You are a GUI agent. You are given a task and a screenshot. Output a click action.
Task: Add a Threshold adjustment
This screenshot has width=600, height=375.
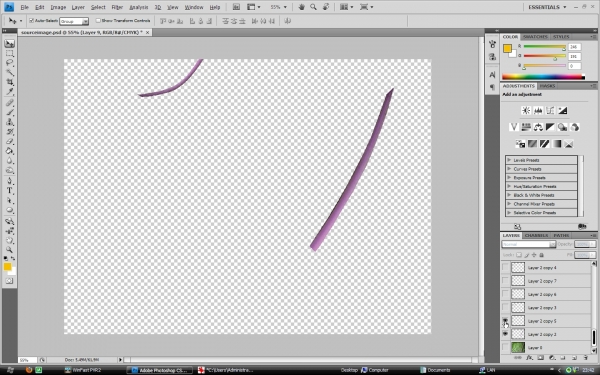[545, 144]
